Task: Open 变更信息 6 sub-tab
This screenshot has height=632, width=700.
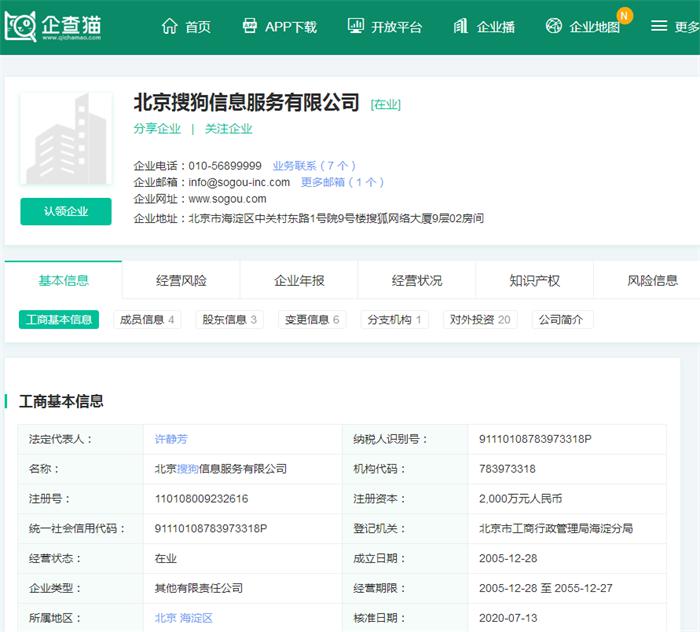Action: 312,320
